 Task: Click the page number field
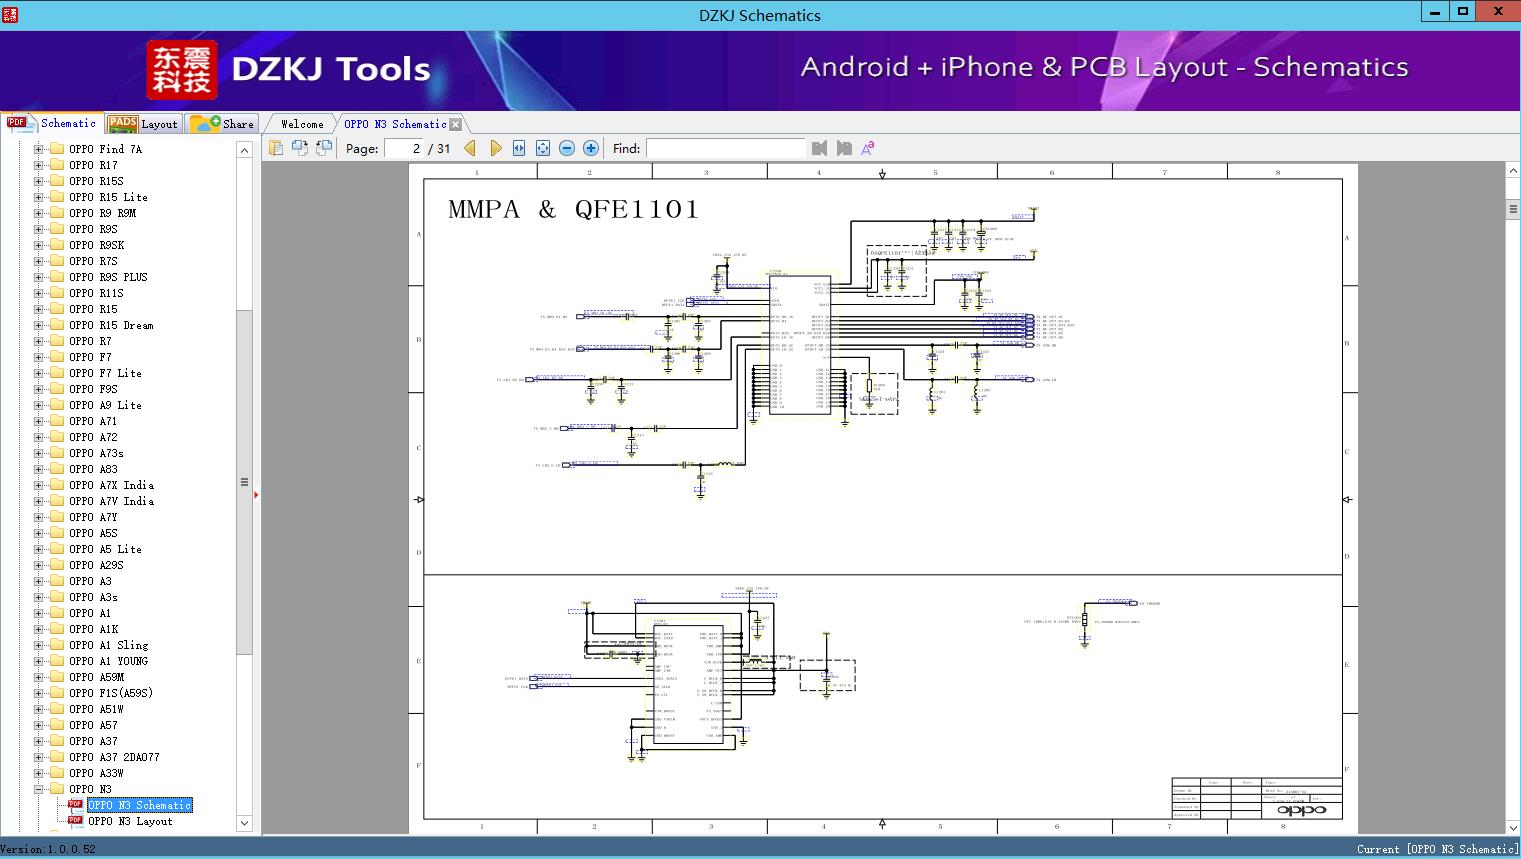[403, 148]
